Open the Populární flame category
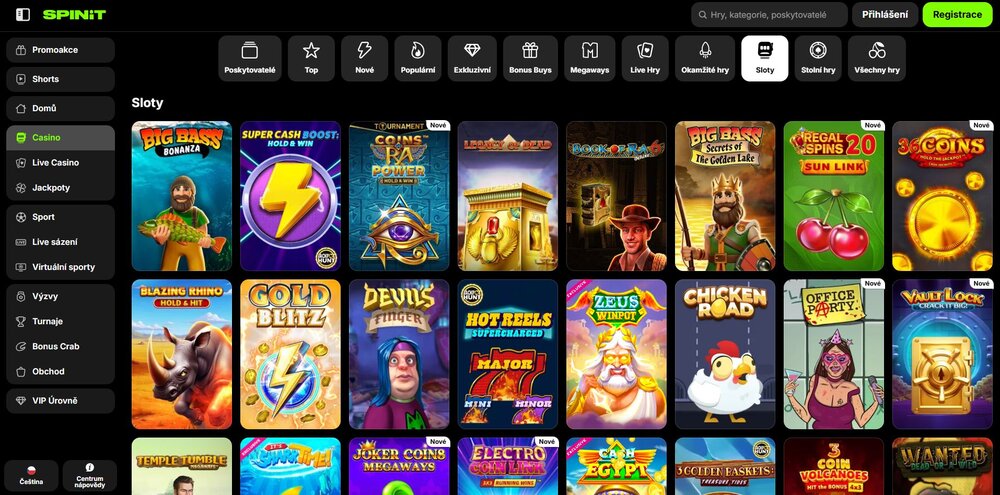The height and width of the screenshot is (495, 1000). coord(417,58)
